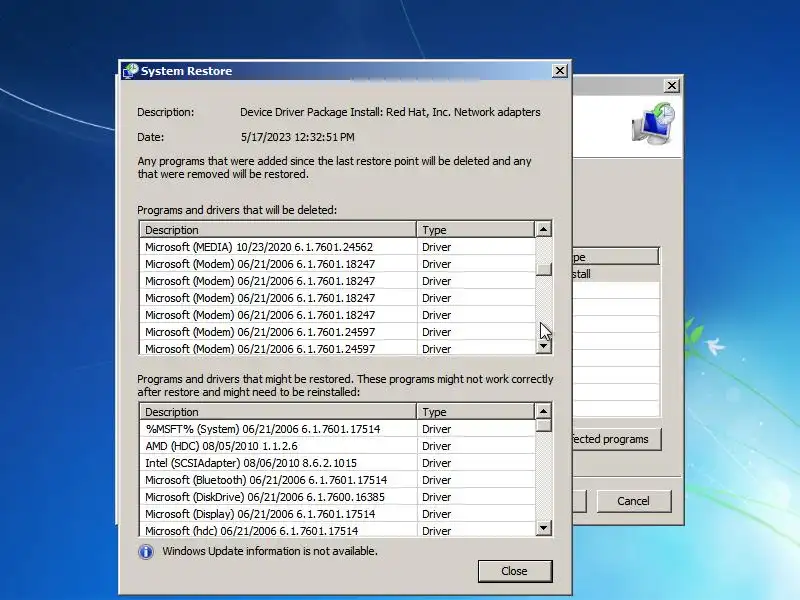This screenshot has width=800, height=600.
Task: Click the up arrow of the restored list scrollbar
Action: 543,411
